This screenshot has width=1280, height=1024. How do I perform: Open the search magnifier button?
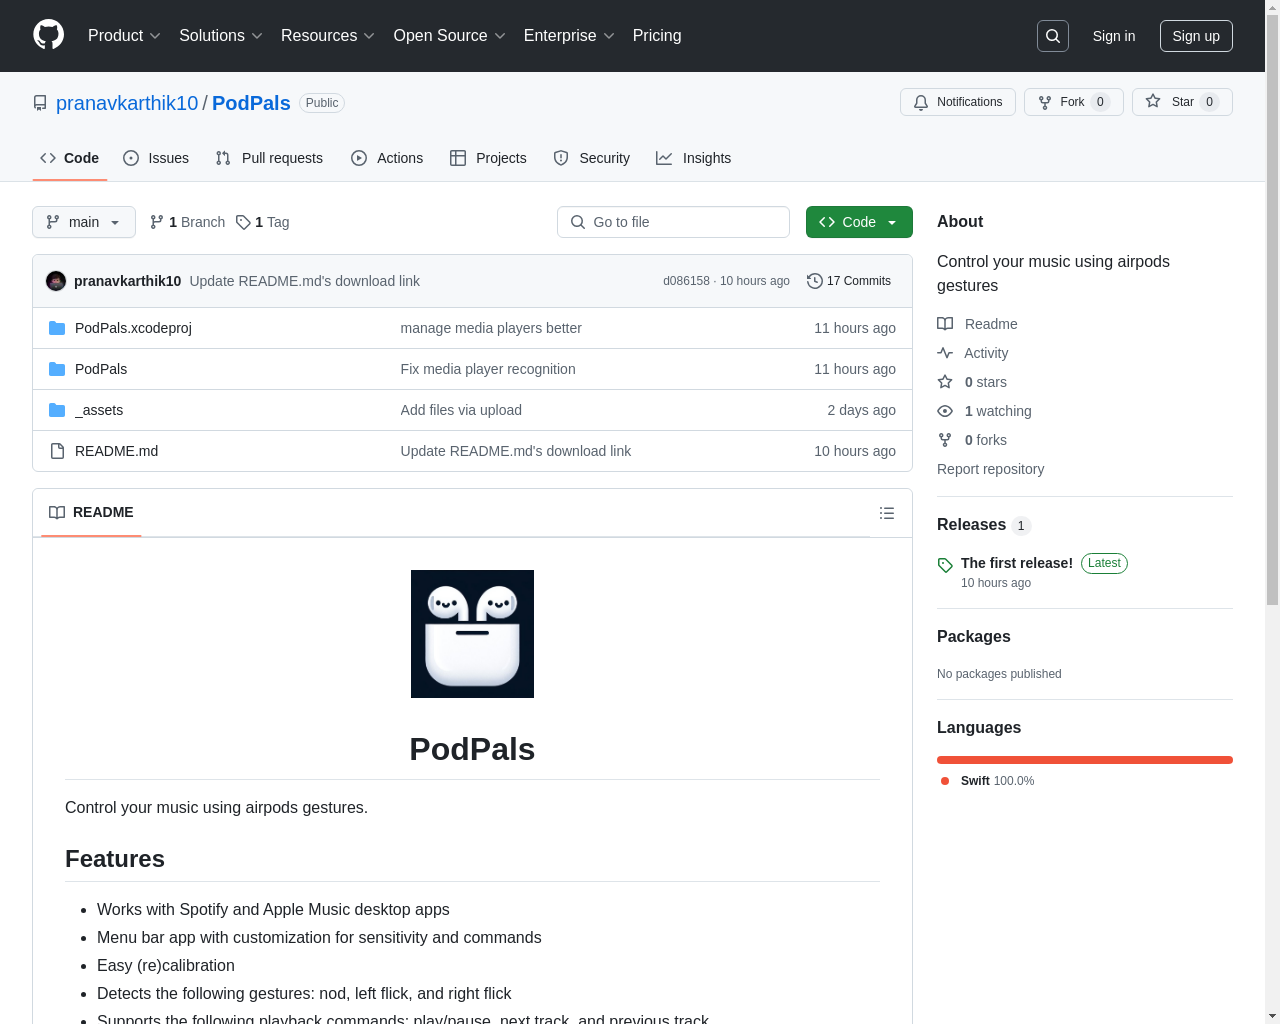(1053, 36)
